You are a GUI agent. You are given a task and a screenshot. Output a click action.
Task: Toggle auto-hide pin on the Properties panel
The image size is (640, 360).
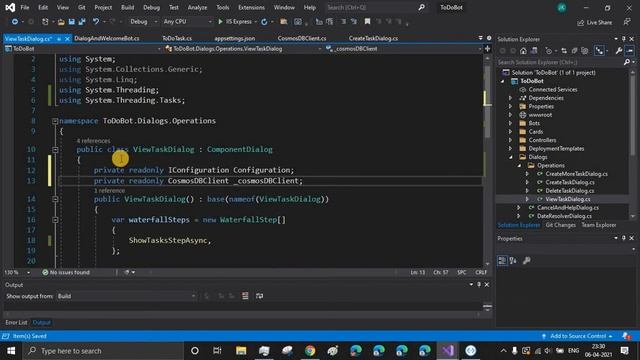(x=624, y=238)
